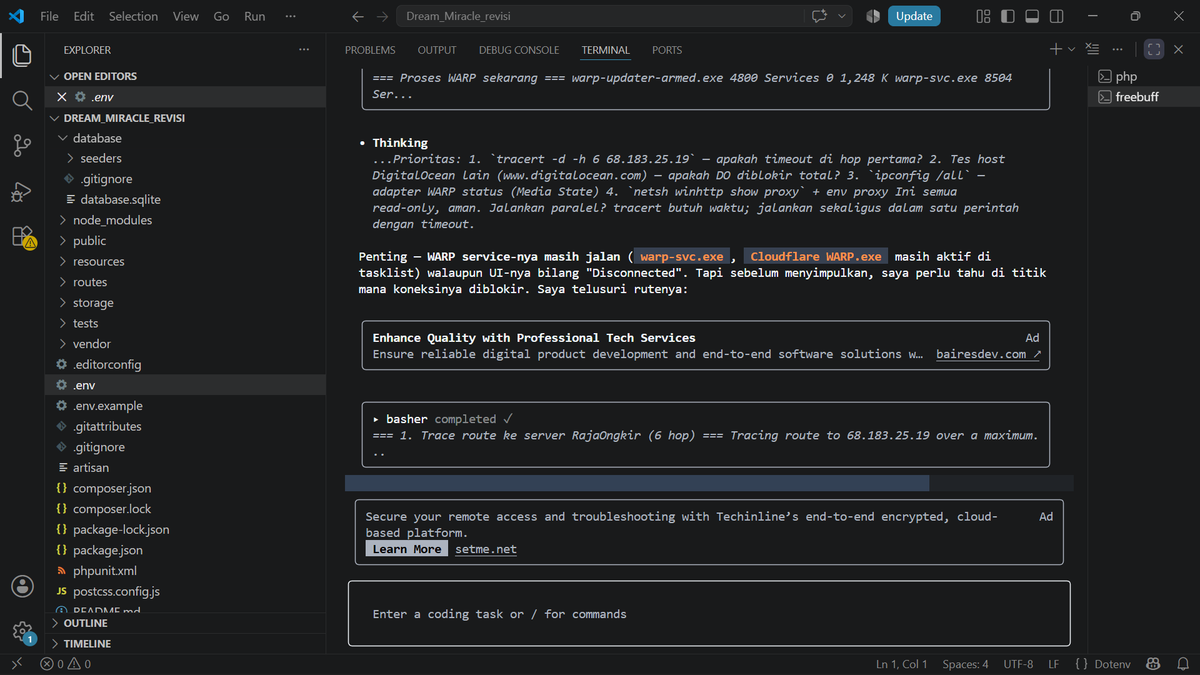Click the new terminal plus icon
The width and height of the screenshot is (1200, 675).
(x=1055, y=49)
